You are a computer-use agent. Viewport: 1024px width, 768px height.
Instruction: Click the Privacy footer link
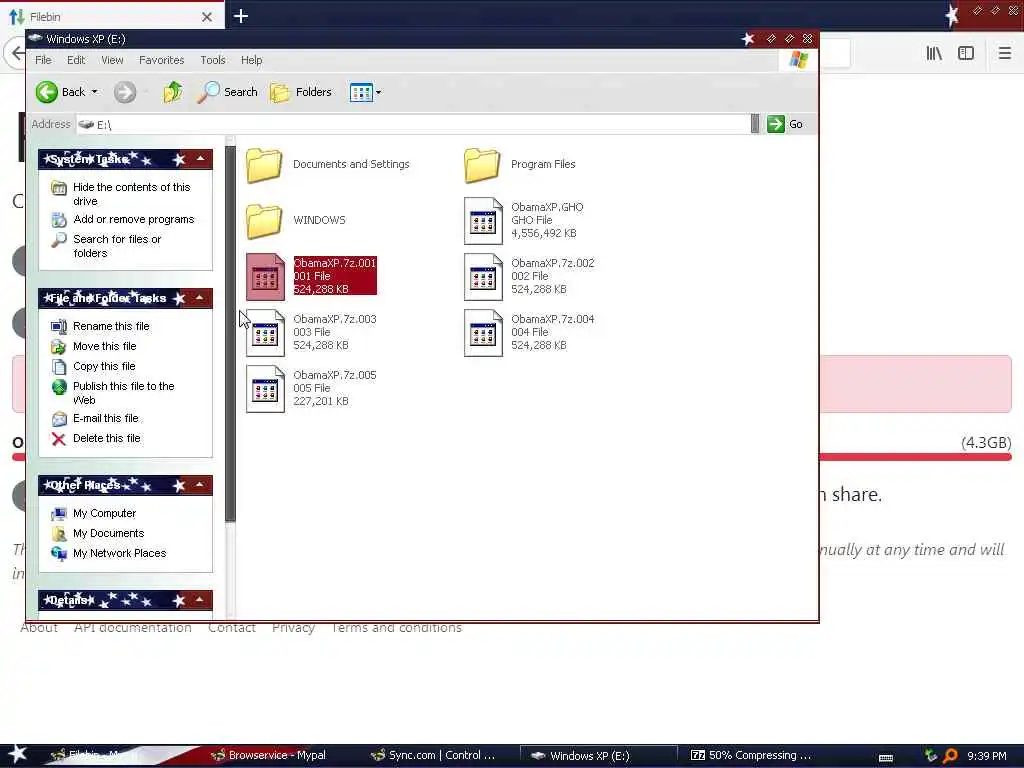[293, 628]
